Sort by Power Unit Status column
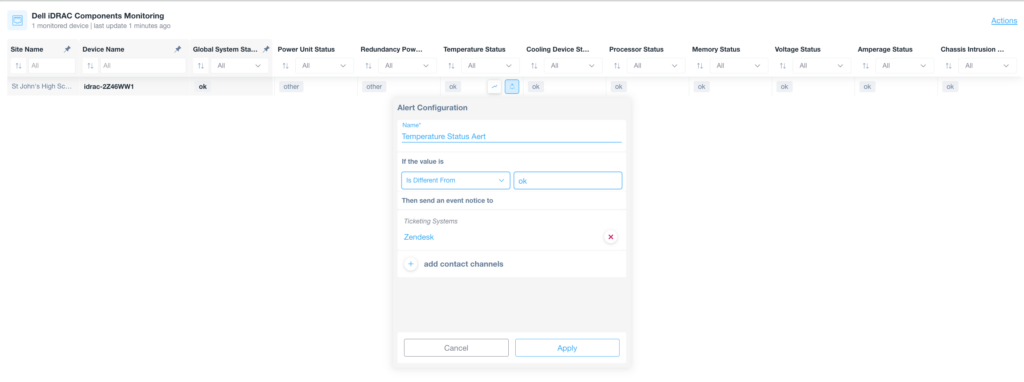This screenshot has height=382, width=1024. pyautogui.click(x=285, y=66)
